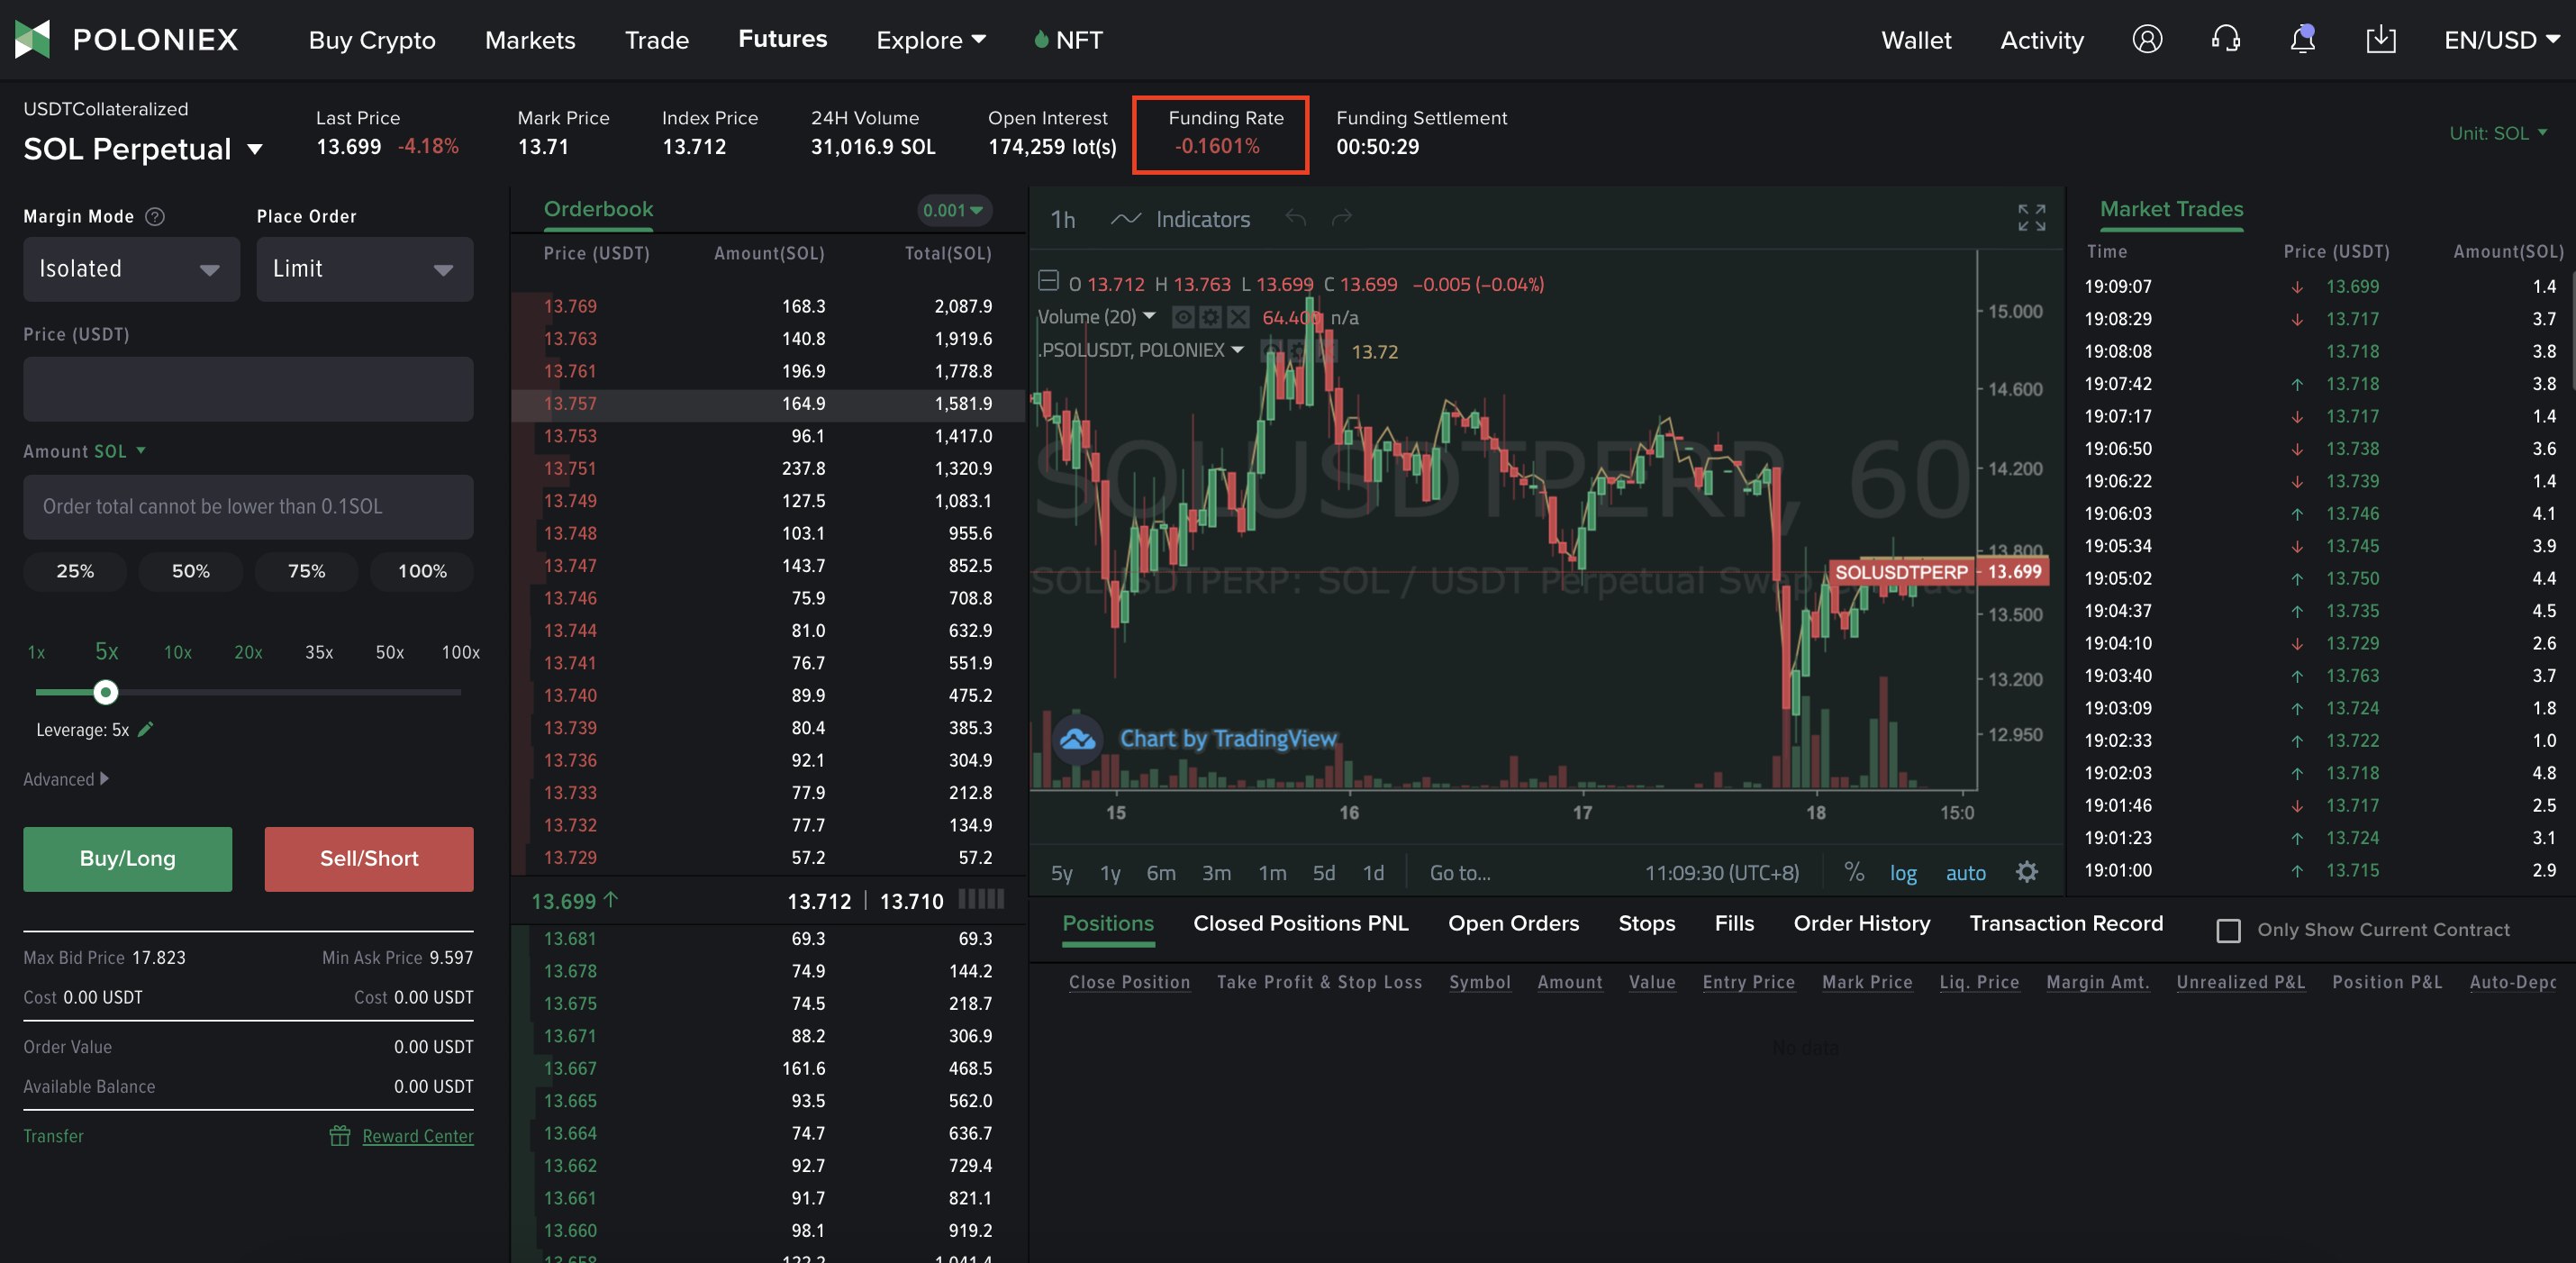Select the Futures tab in top navigation
The width and height of the screenshot is (2576, 1263).
coord(782,36)
